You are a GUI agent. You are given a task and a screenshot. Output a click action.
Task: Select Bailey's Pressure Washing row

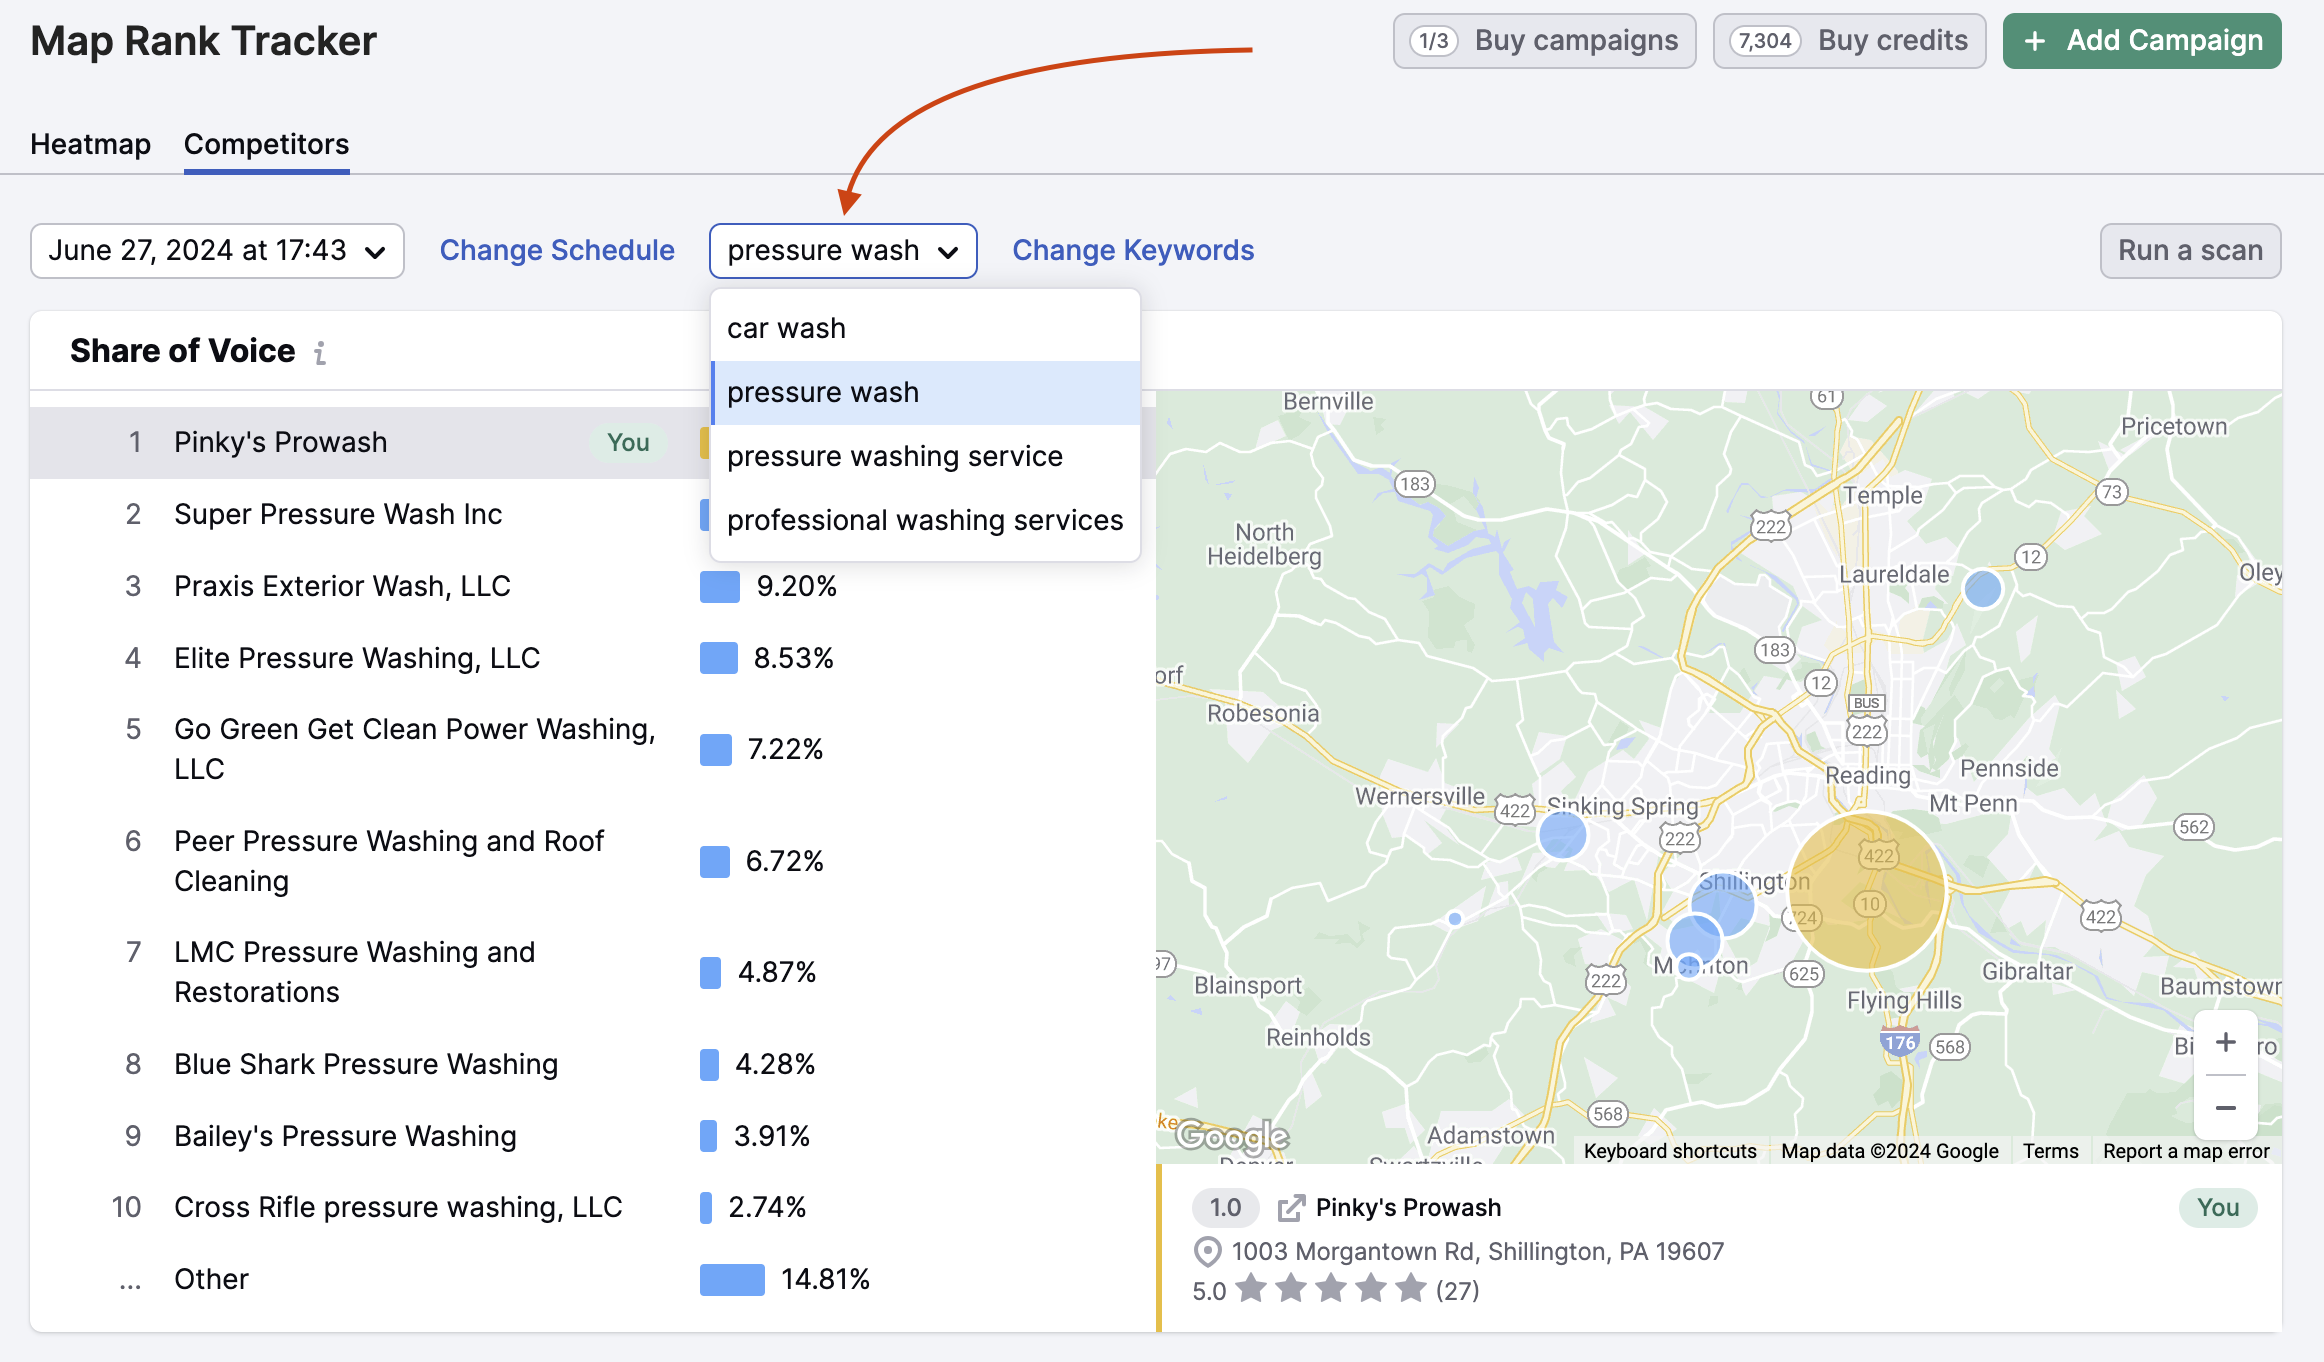tap(593, 1137)
